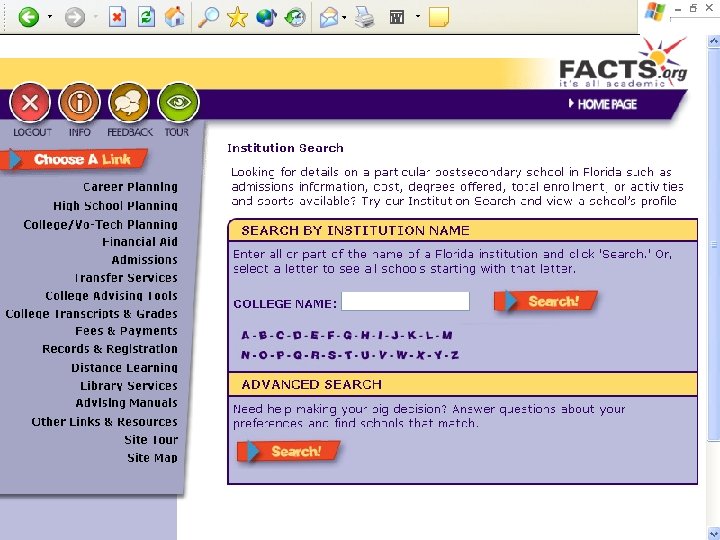Click the ADVANCED SEARCH header

point(311,384)
